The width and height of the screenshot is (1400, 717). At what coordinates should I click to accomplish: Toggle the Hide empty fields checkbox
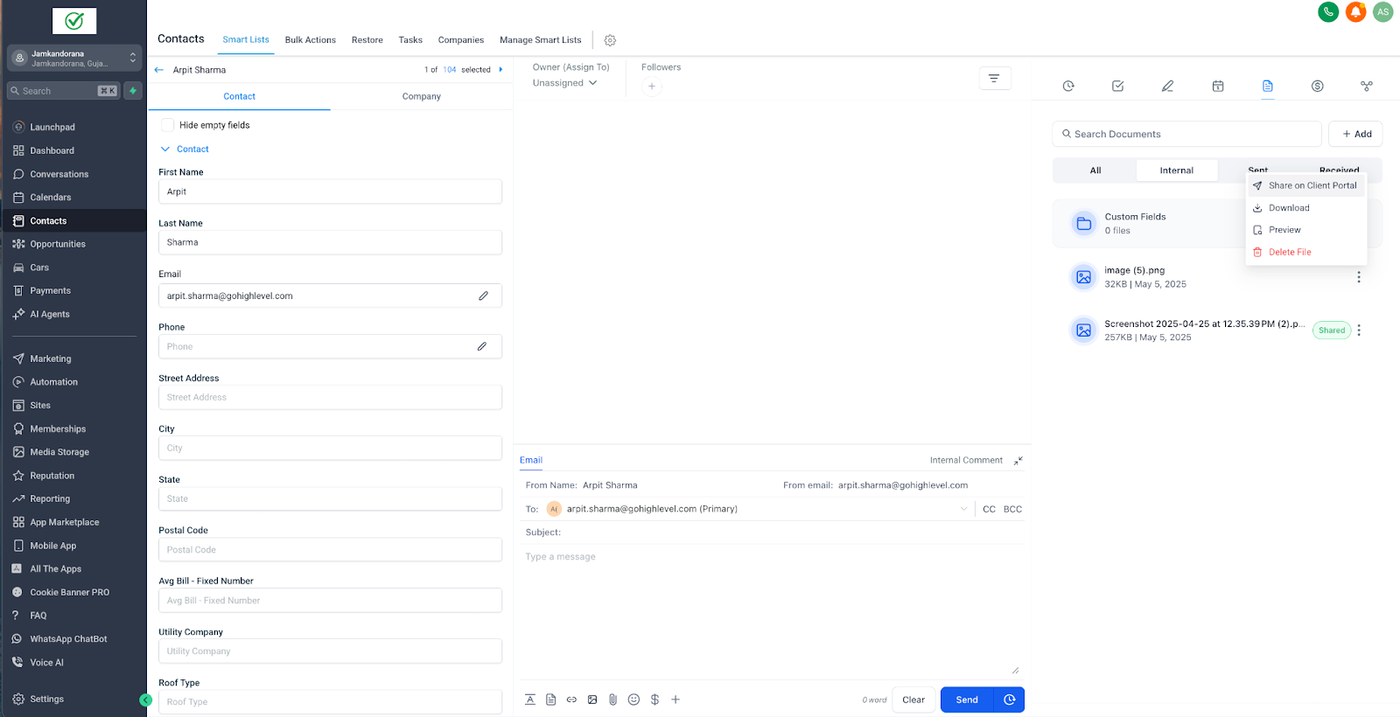point(168,125)
